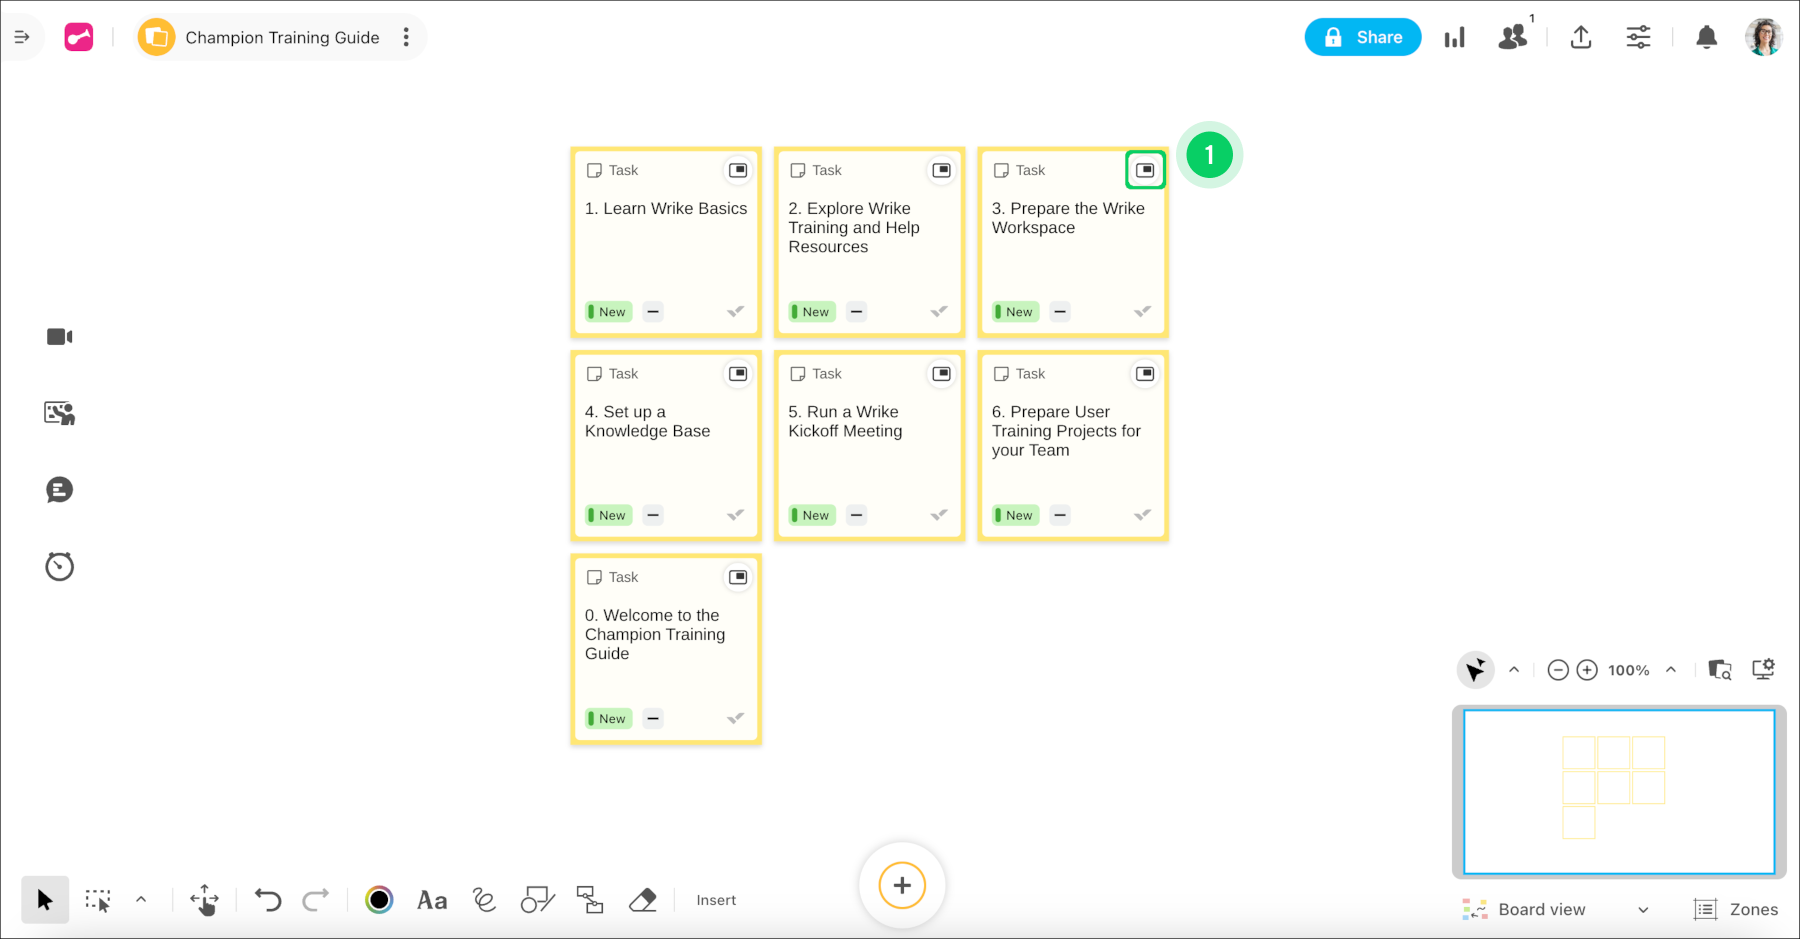Viewport: 1800px width, 939px height.
Task: Open the Champion Training Guide three-dot menu
Action: pyautogui.click(x=406, y=37)
